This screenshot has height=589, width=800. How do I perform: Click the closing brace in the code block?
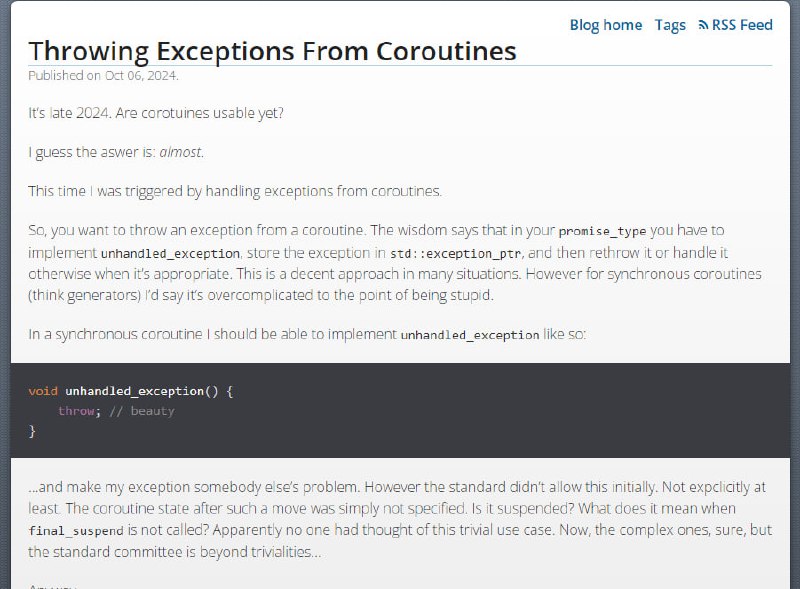point(32,431)
